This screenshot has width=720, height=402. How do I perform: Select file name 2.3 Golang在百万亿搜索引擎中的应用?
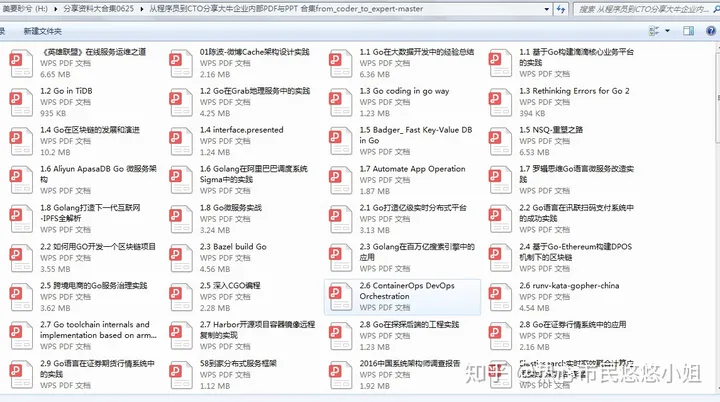coord(417,252)
